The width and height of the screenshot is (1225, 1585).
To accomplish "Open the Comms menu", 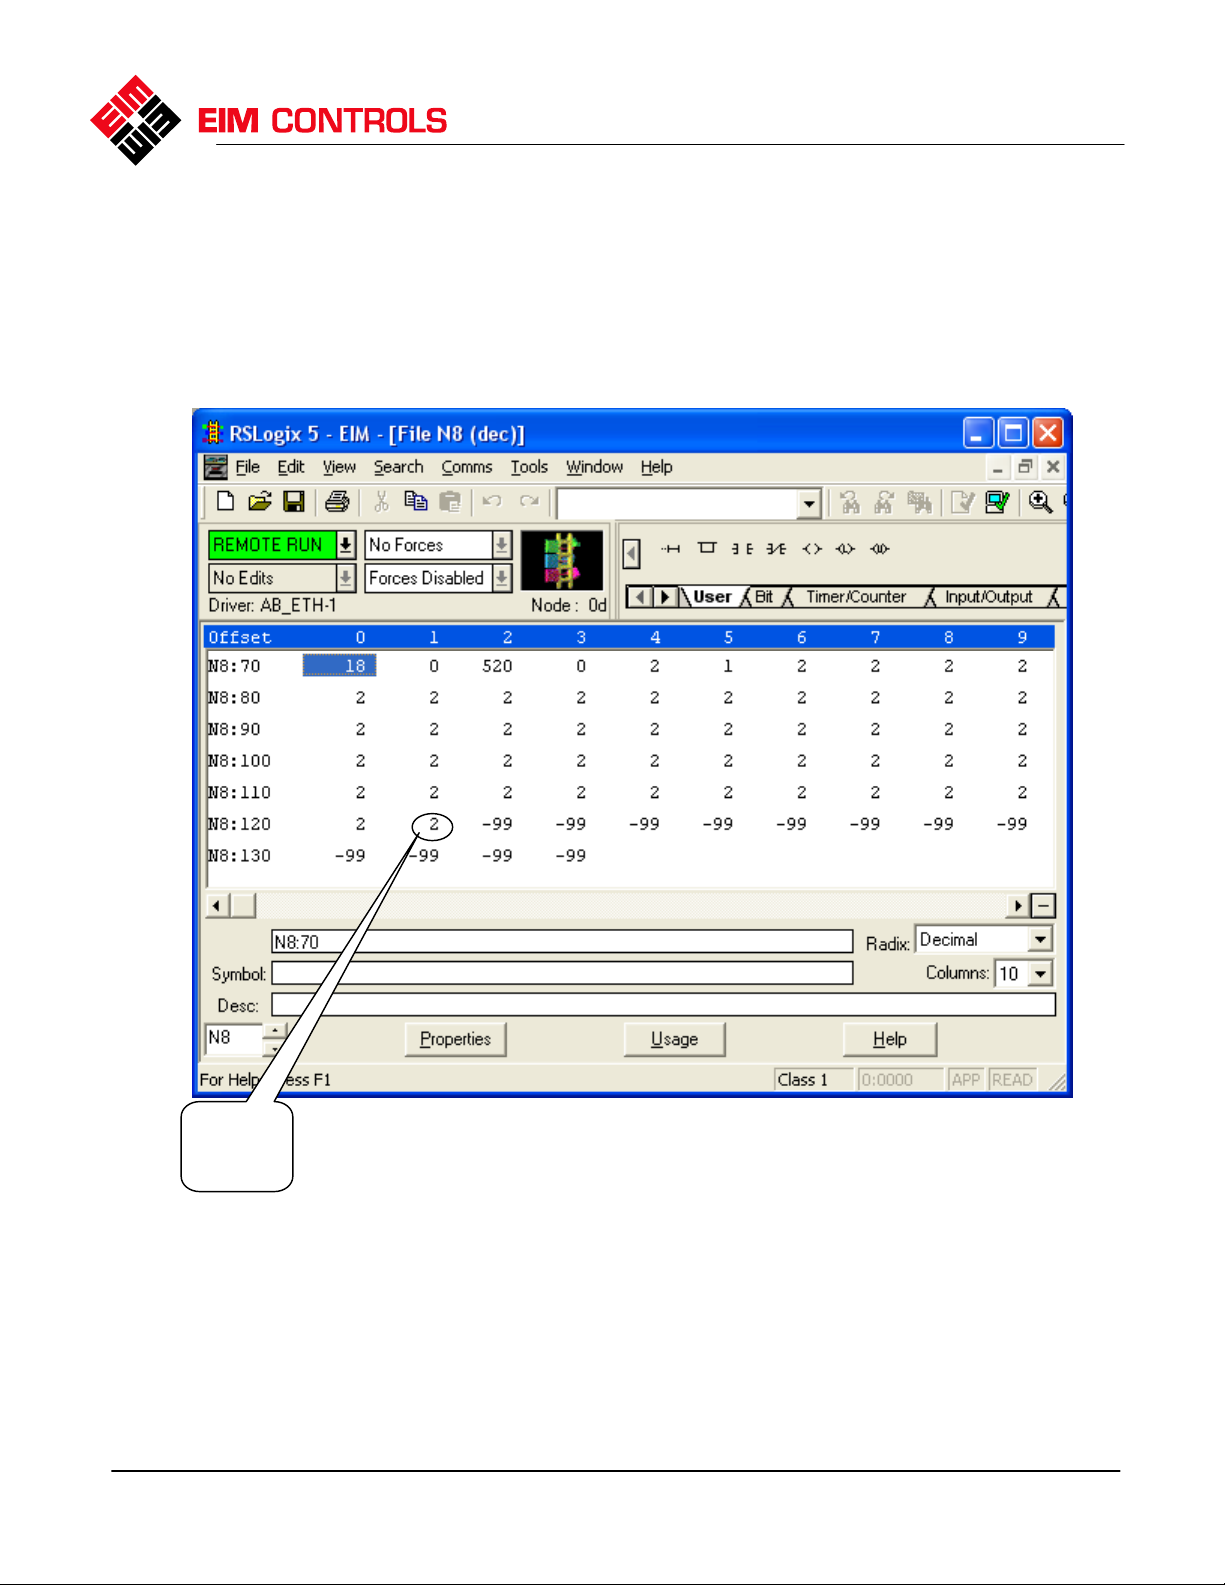I will click(467, 467).
